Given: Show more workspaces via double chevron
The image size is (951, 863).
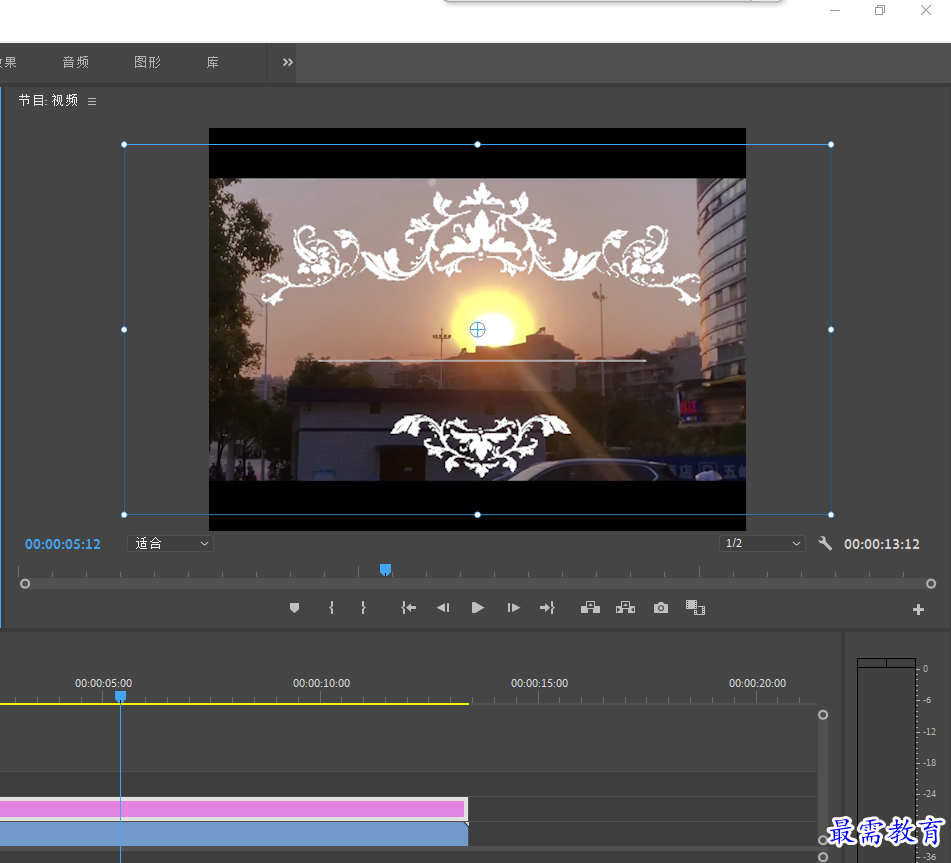Looking at the screenshot, I should pos(287,62).
